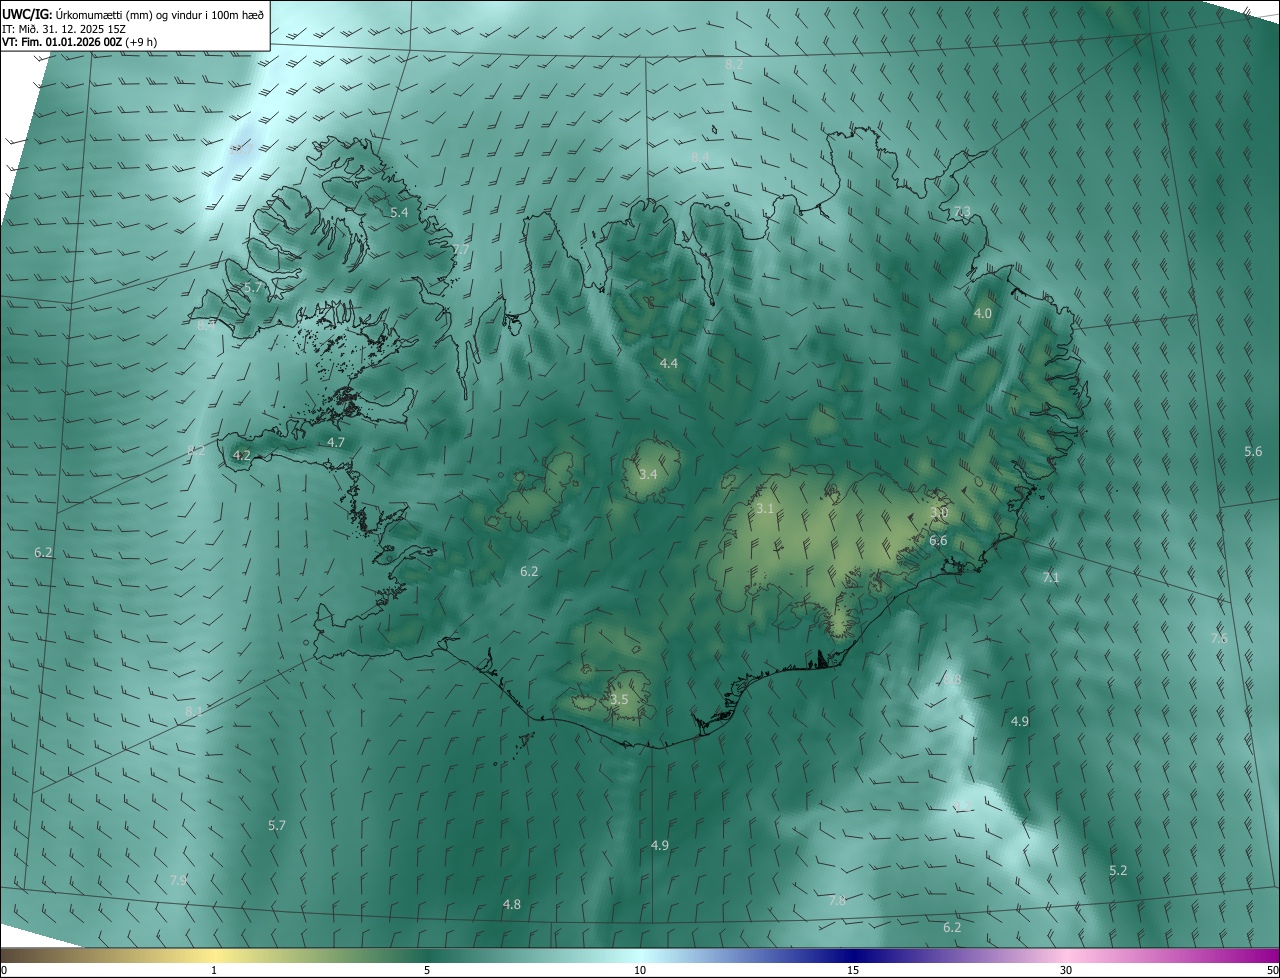The image size is (1280, 978).
Task: Click the color scale label 50
Action: click(x=1272, y=970)
